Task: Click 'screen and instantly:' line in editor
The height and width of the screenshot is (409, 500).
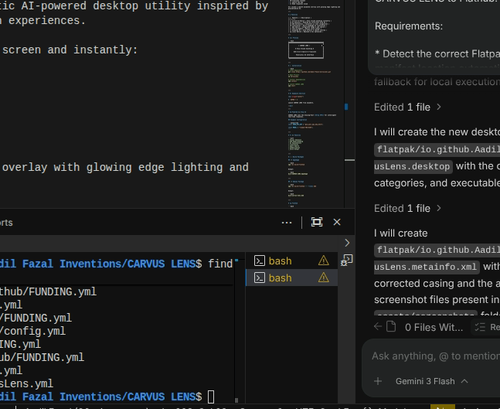Action: (70, 50)
